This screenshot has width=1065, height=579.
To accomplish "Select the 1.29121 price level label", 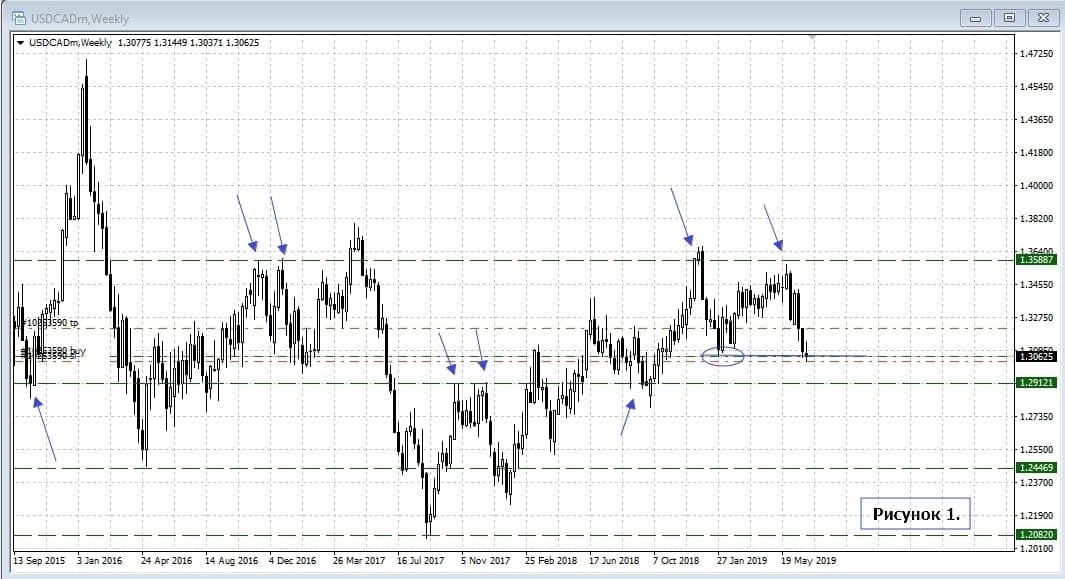I will (x=1036, y=383).
